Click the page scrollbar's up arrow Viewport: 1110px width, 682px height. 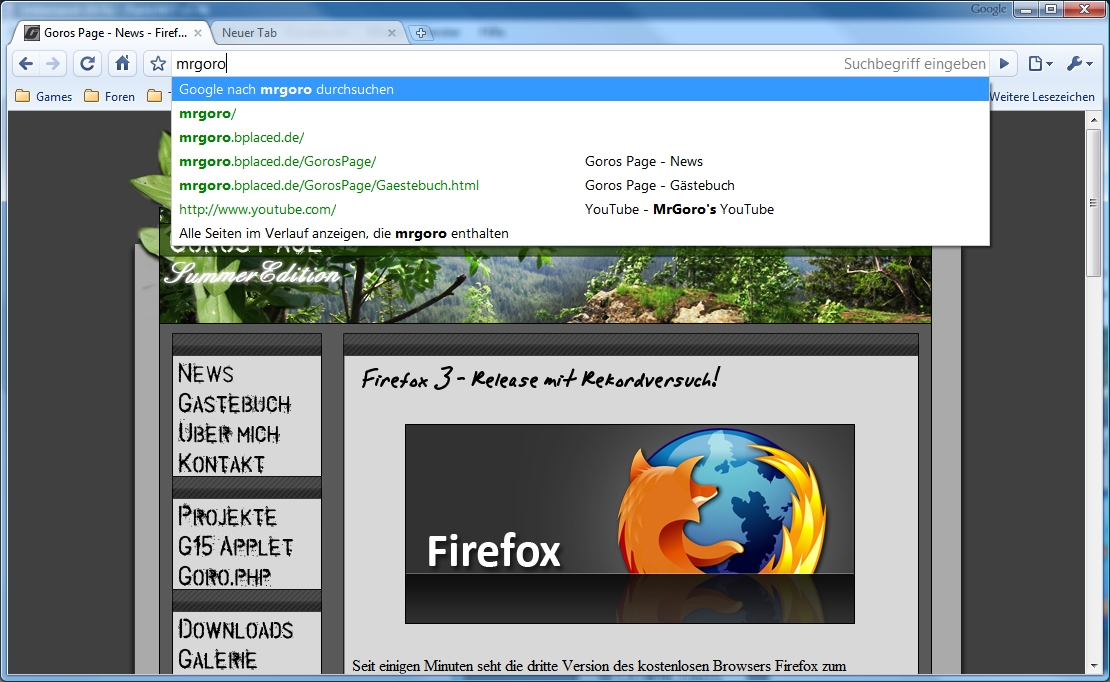coord(1093,118)
